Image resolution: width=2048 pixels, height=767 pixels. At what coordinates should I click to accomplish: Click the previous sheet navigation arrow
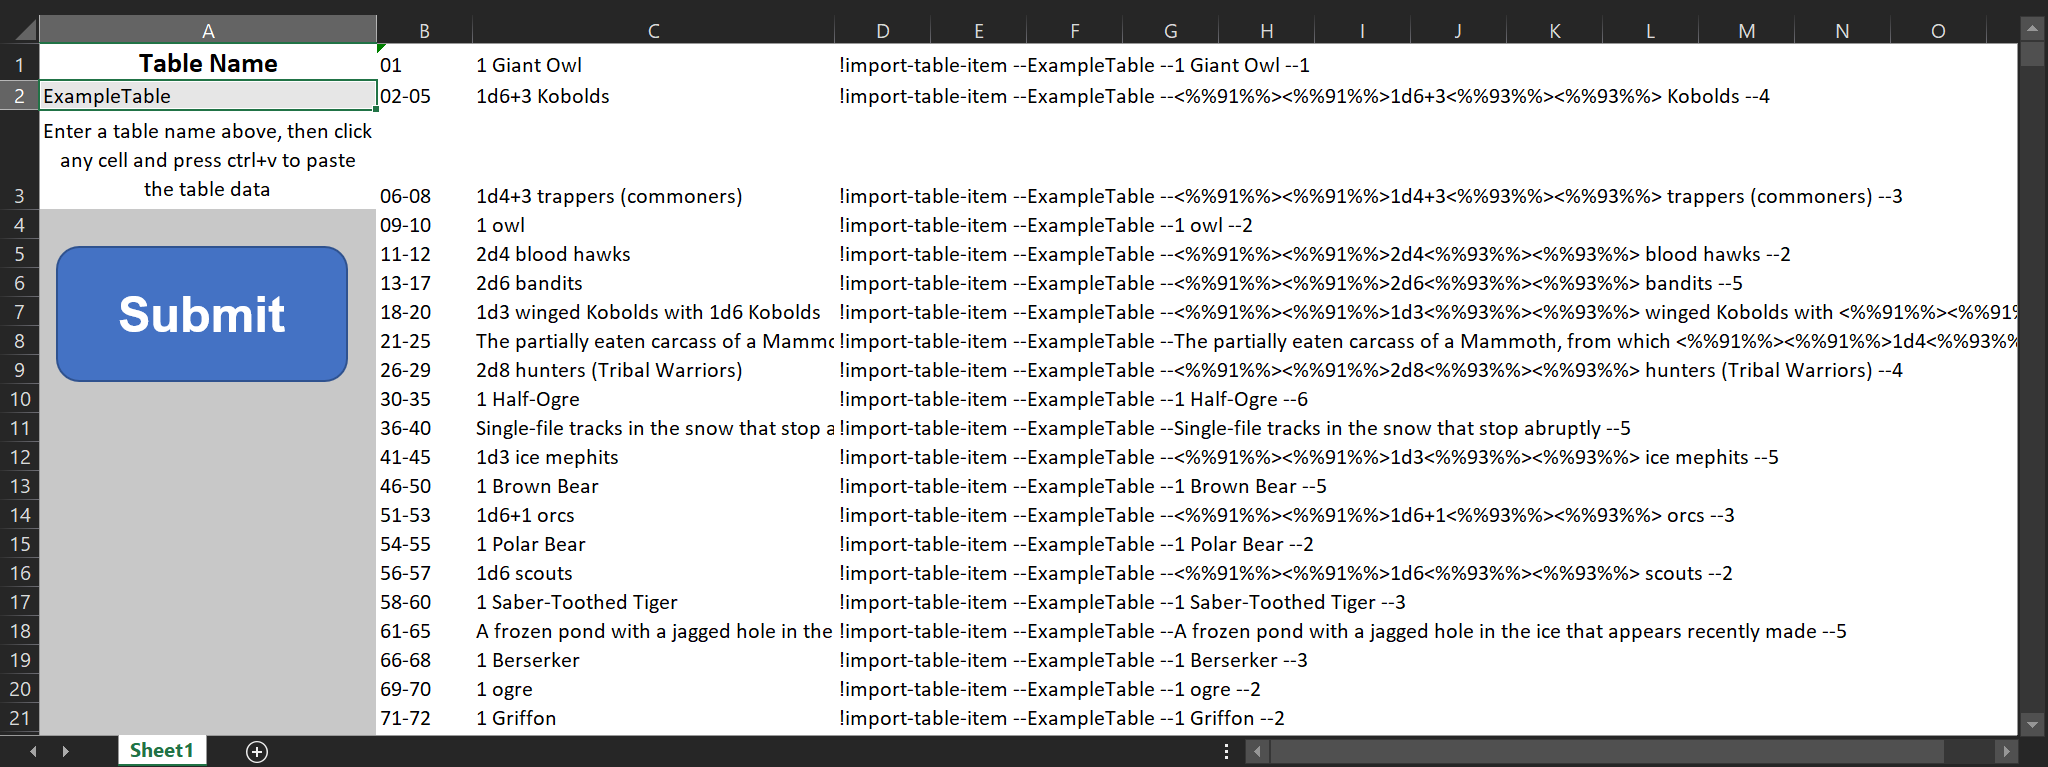pos(33,751)
